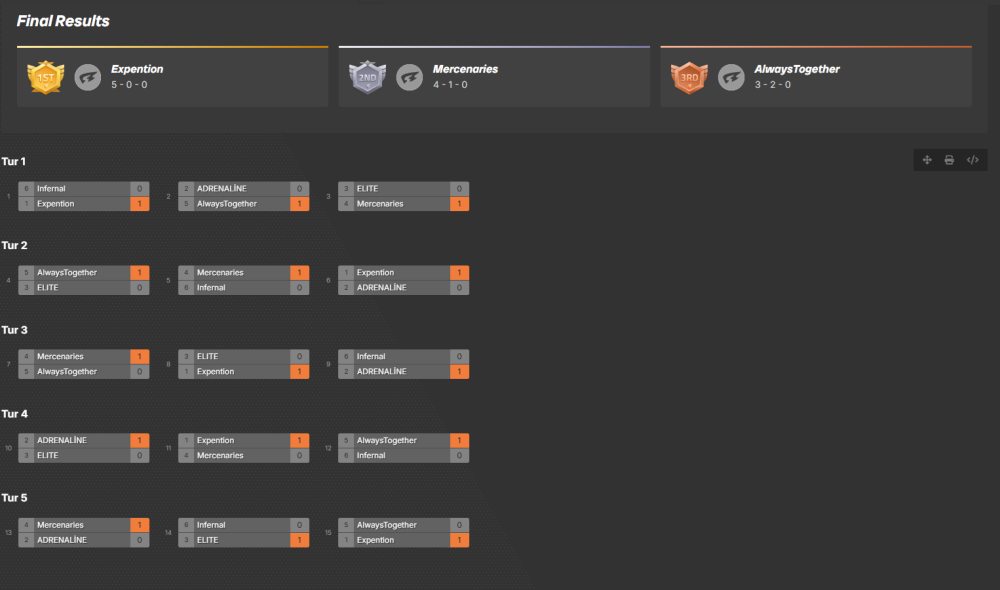Click the bronze 3RD place badge
The height and width of the screenshot is (590, 1000).
[689, 77]
